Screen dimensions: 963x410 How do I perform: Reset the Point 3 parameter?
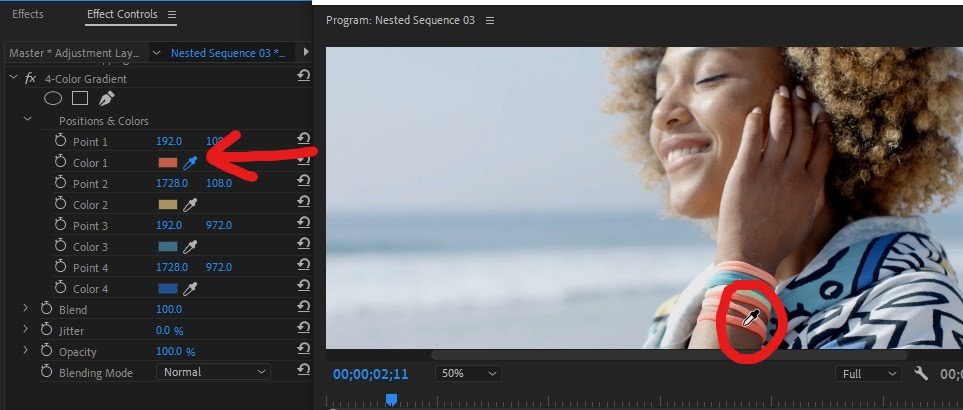[x=303, y=222]
